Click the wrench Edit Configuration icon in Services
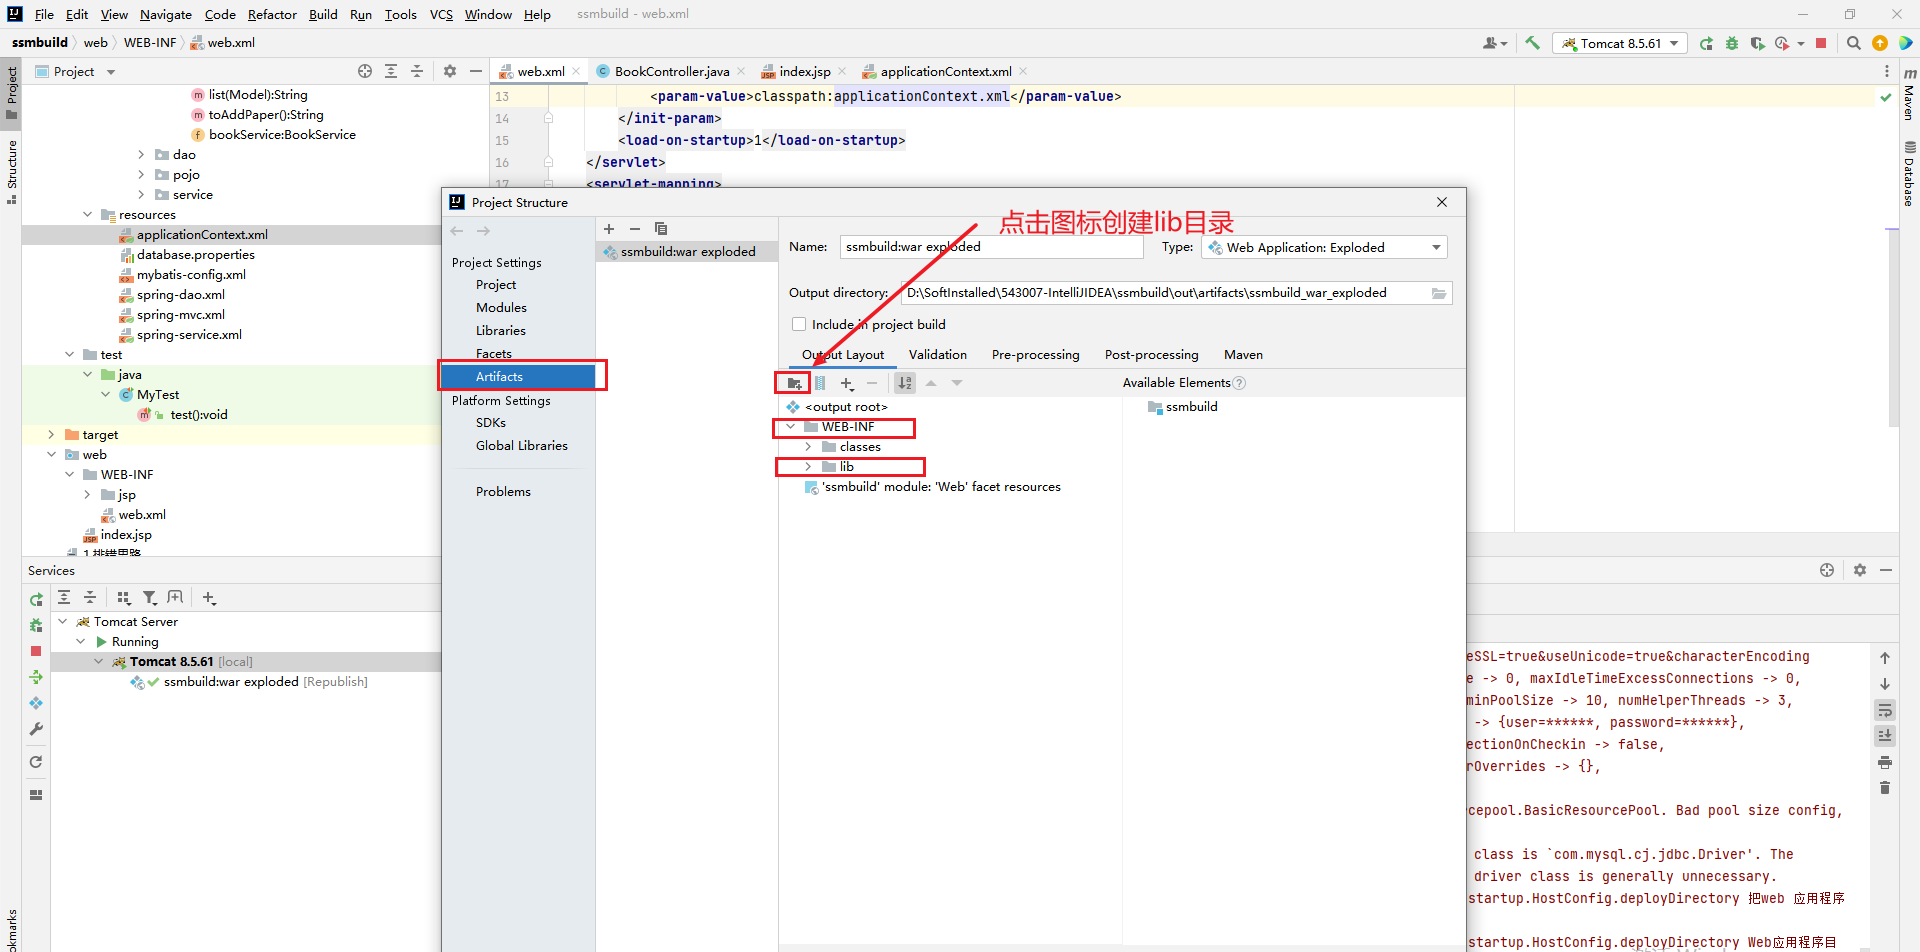Screen dimensions: 1920x952 pyautogui.click(x=36, y=729)
